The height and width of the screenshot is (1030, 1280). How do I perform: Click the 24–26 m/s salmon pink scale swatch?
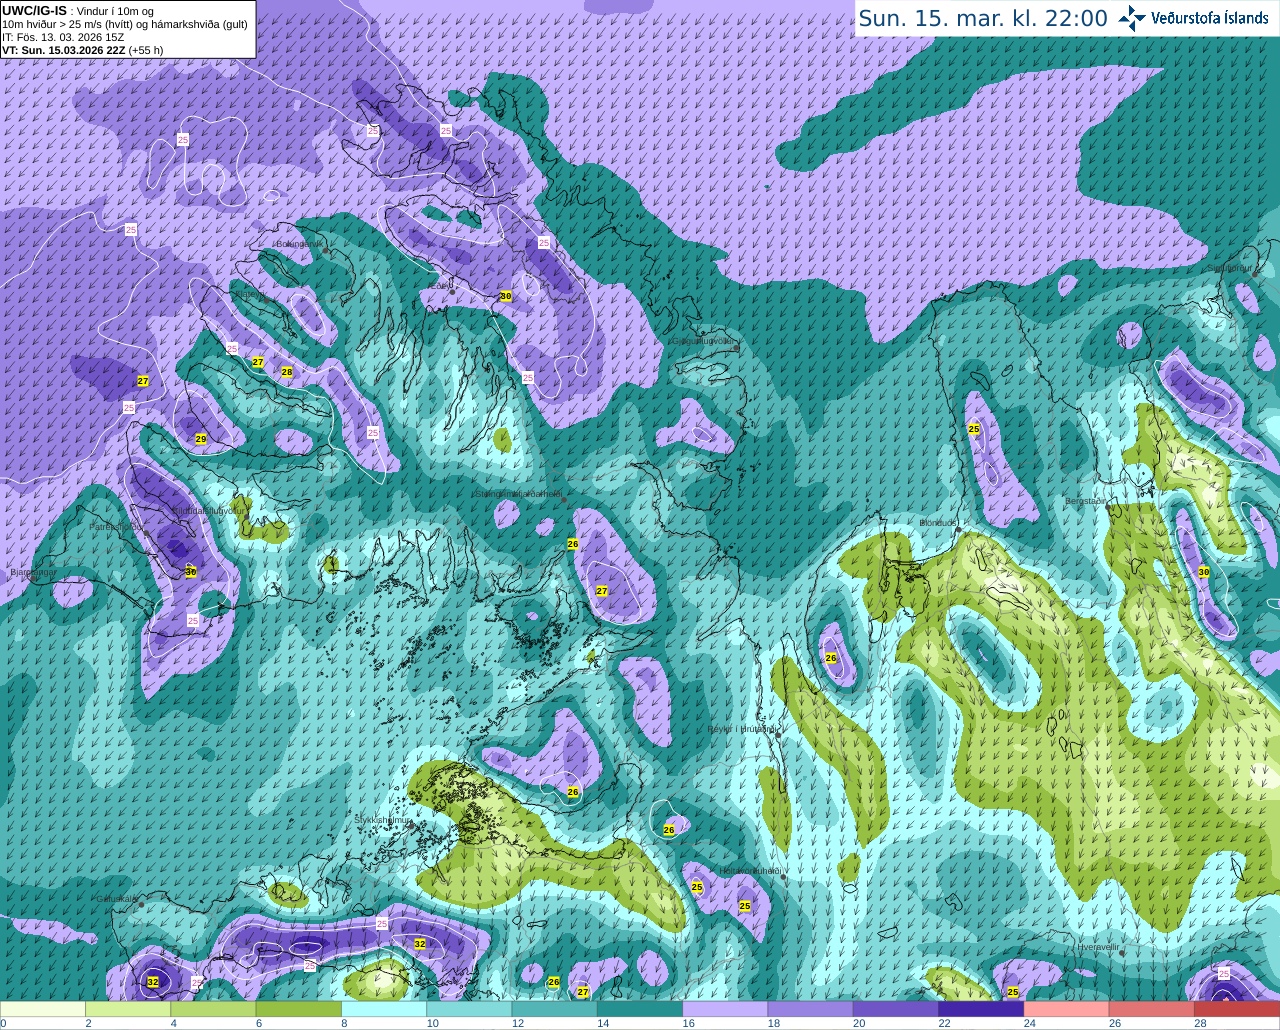(x=1066, y=1009)
